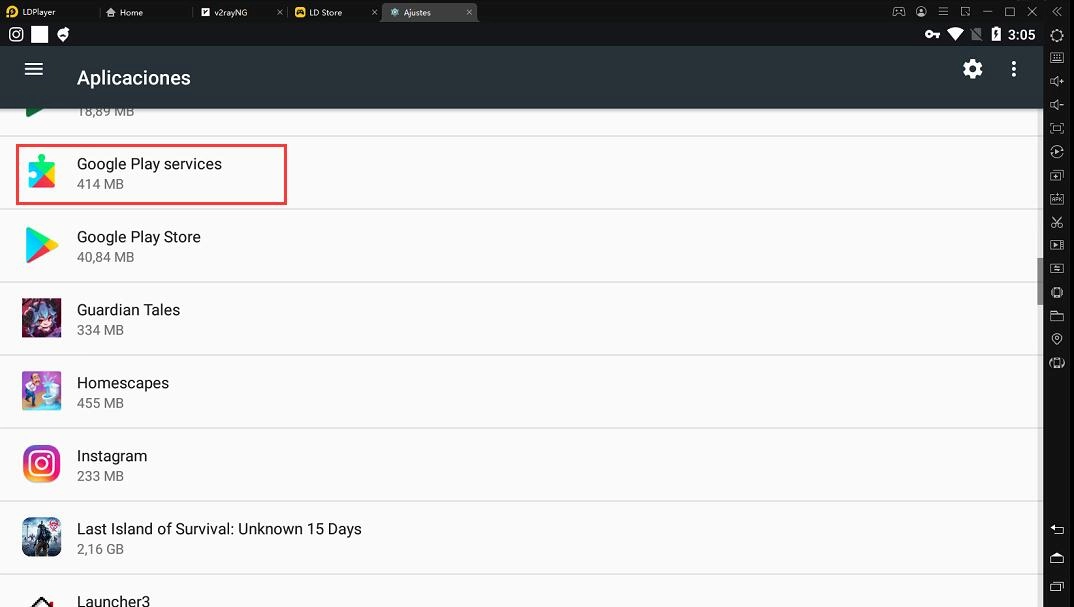This screenshot has height=607, width=1074.
Task: Install APK via sidebar APK icon
Action: (1057, 199)
